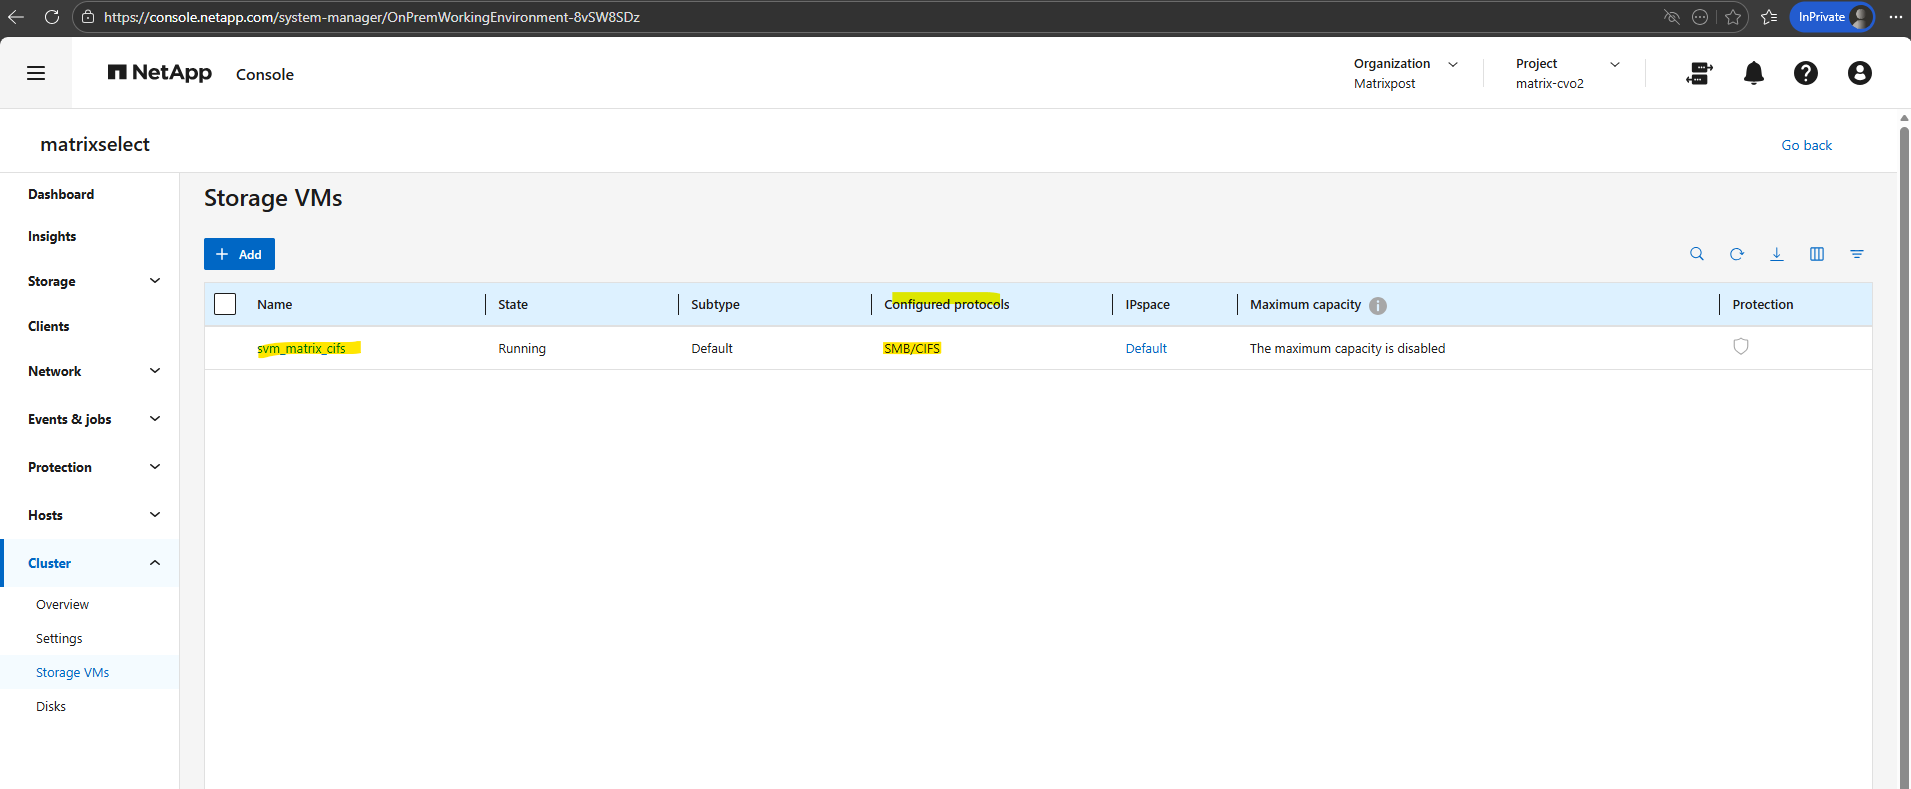Open the hamburger navigation menu
Viewport: 1911px width, 789px height.
(x=36, y=73)
